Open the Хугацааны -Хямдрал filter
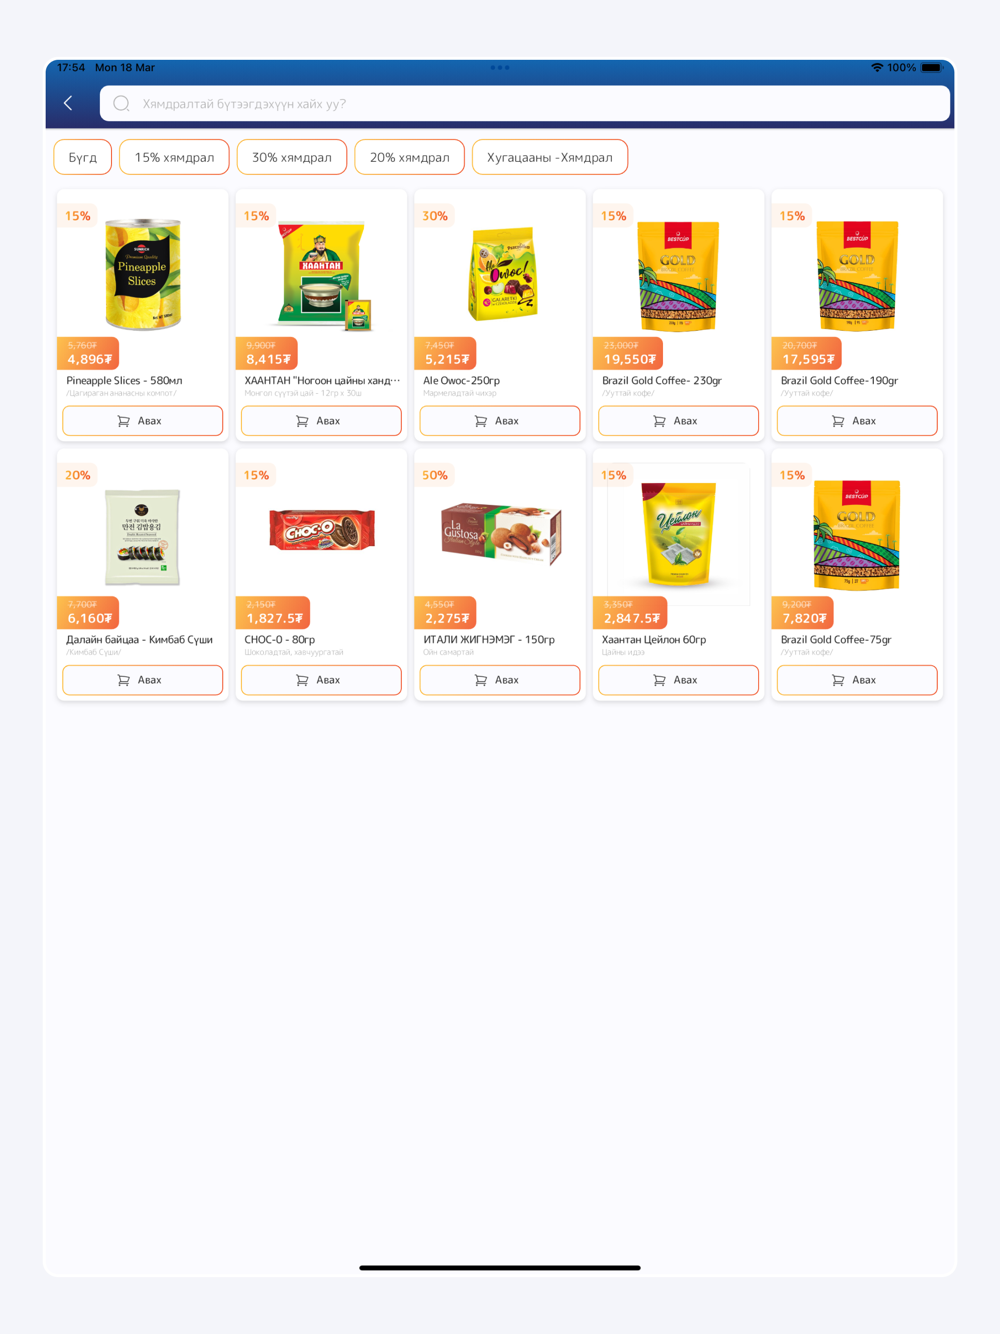 (550, 157)
